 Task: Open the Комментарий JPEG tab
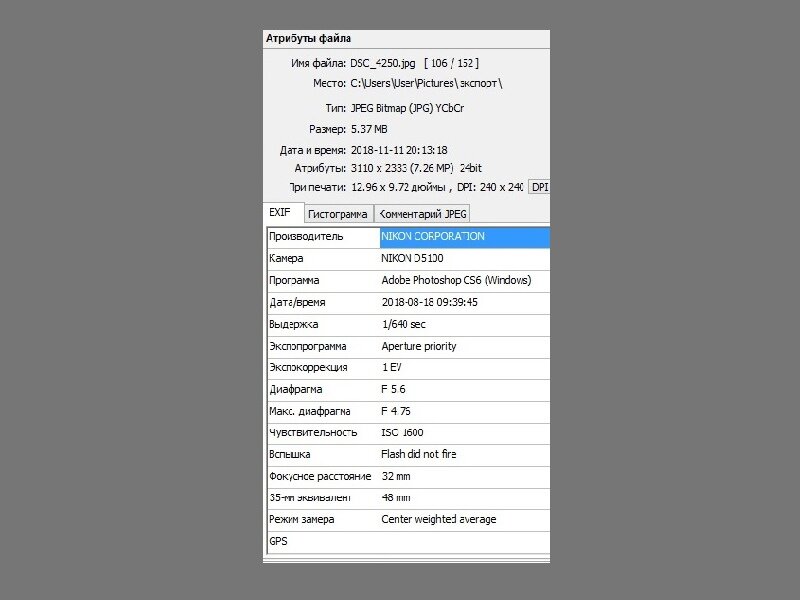422,214
